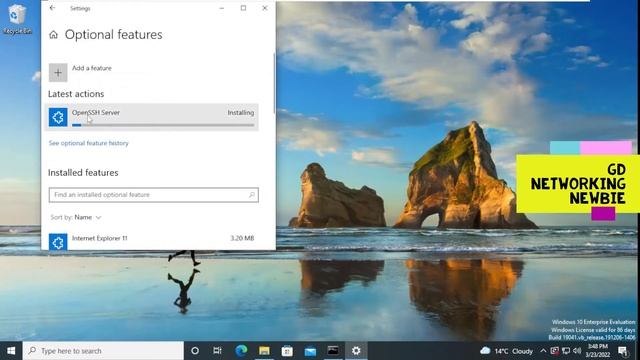Launch Microsoft Edge from the taskbar

(241, 351)
